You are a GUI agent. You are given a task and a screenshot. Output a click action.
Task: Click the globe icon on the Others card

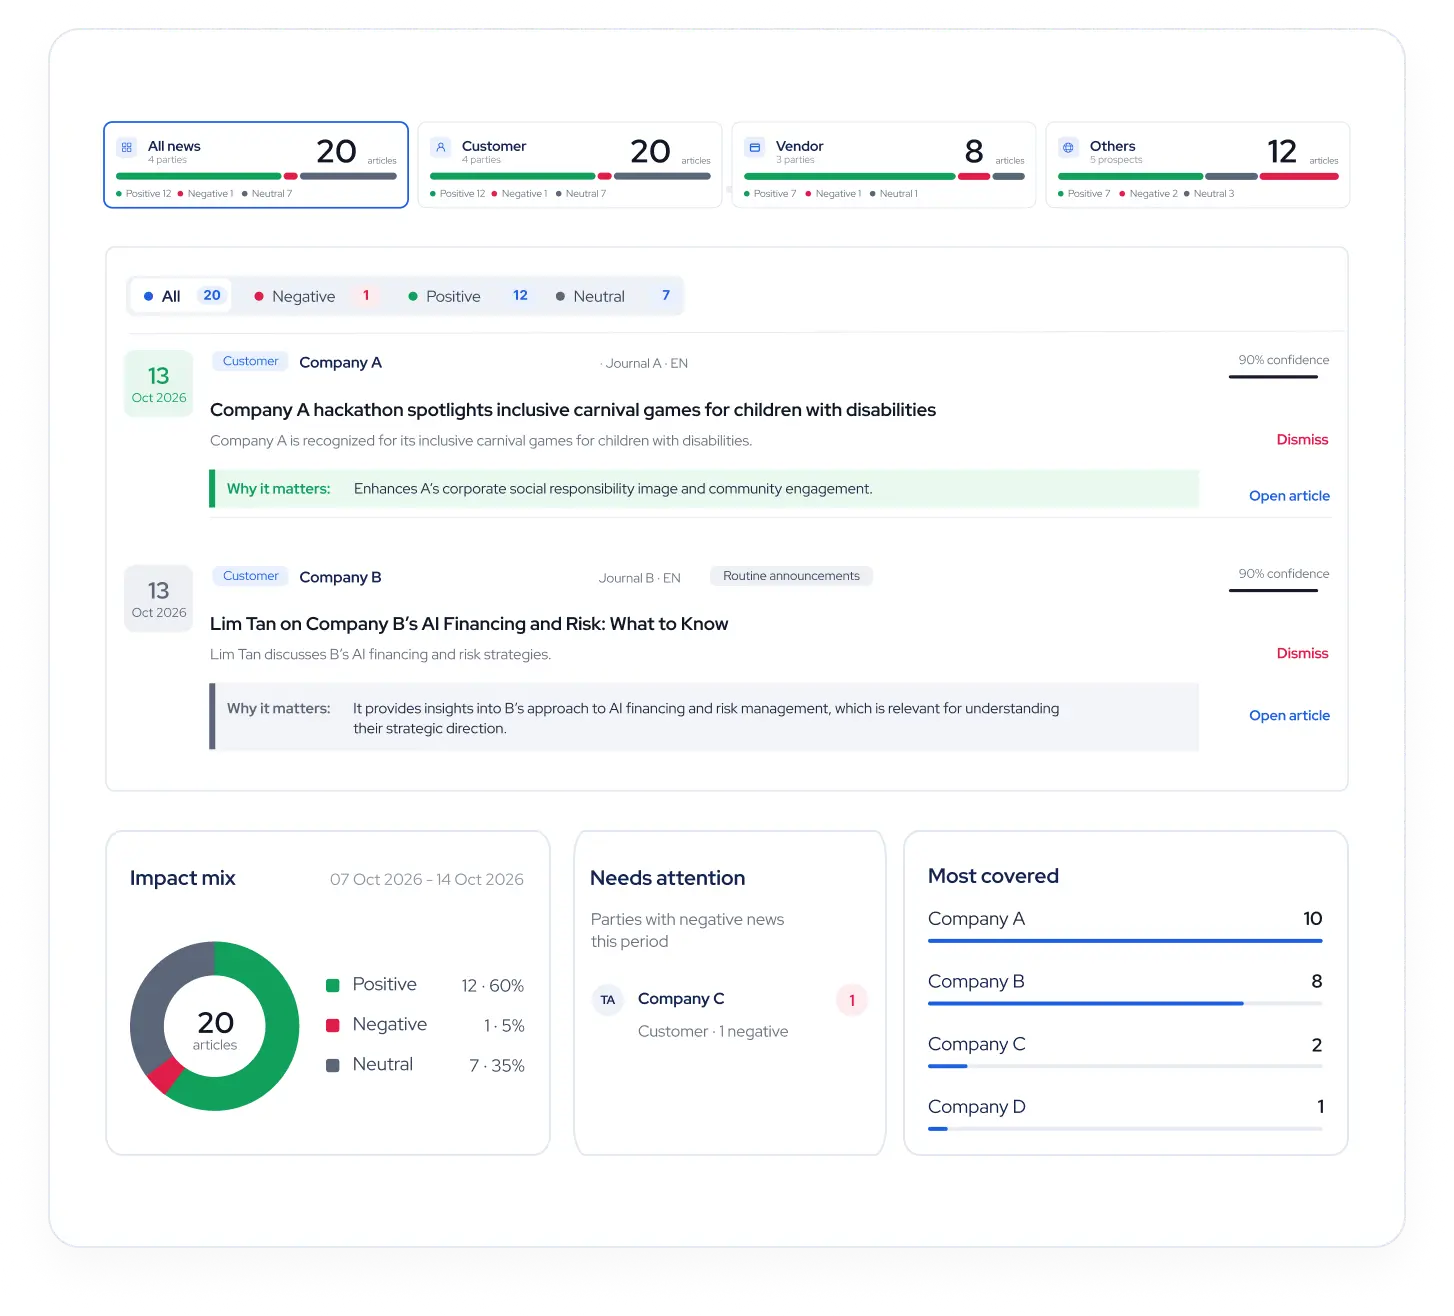pos(1069,147)
